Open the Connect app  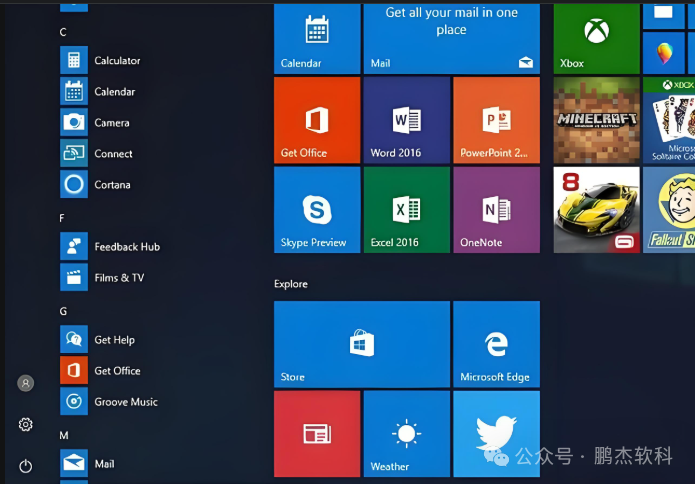[x=96, y=153]
